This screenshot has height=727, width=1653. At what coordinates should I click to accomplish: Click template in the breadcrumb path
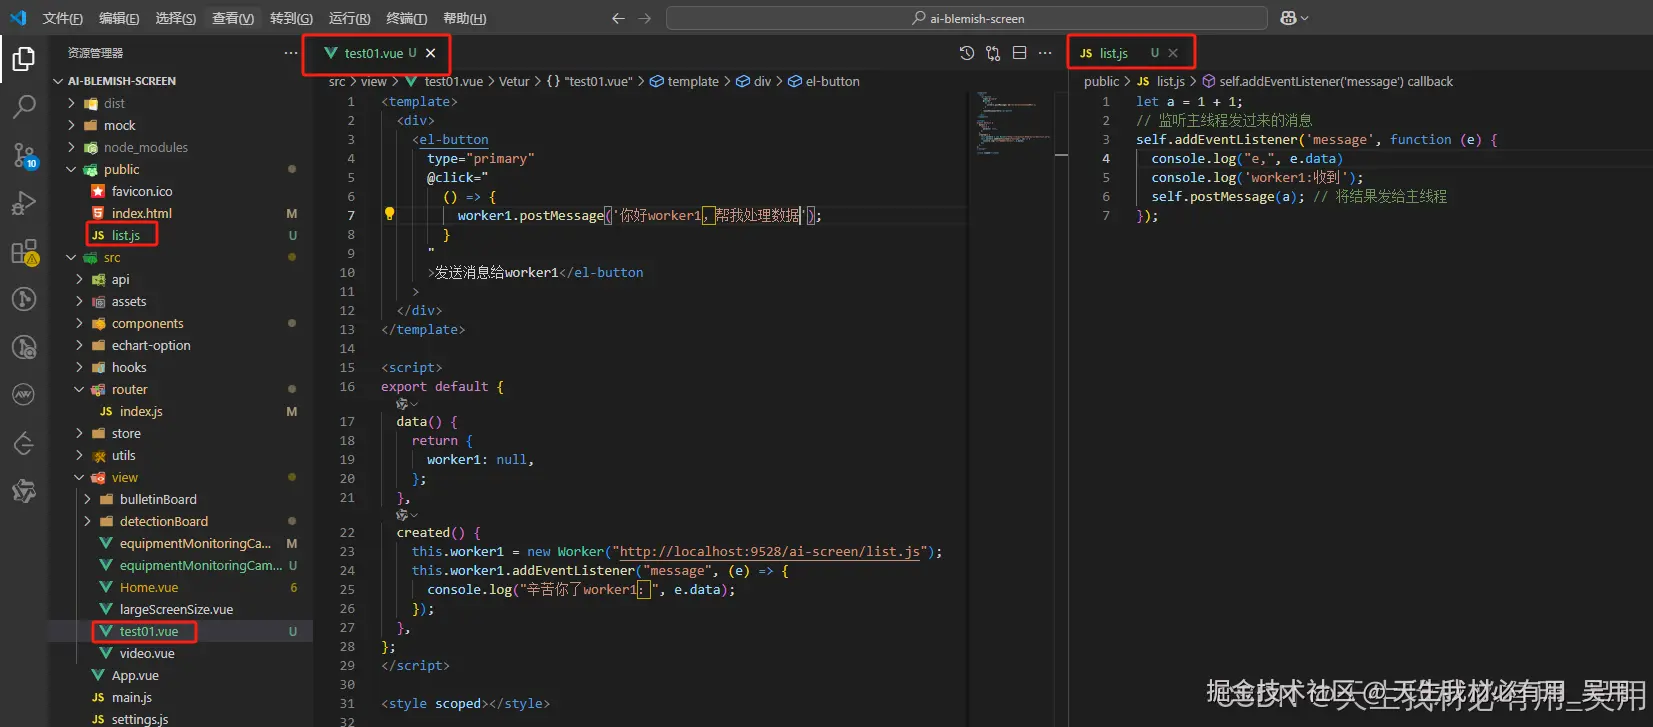click(x=692, y=81)
